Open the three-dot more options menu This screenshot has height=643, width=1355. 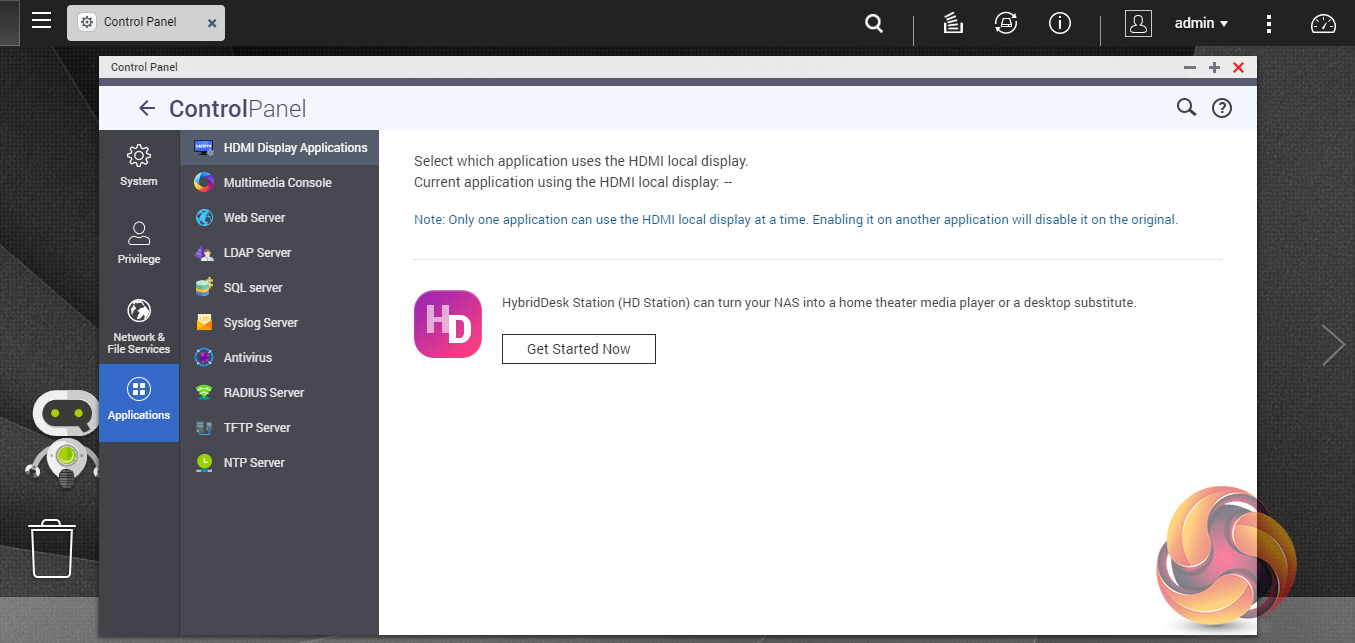(1269, 23)
